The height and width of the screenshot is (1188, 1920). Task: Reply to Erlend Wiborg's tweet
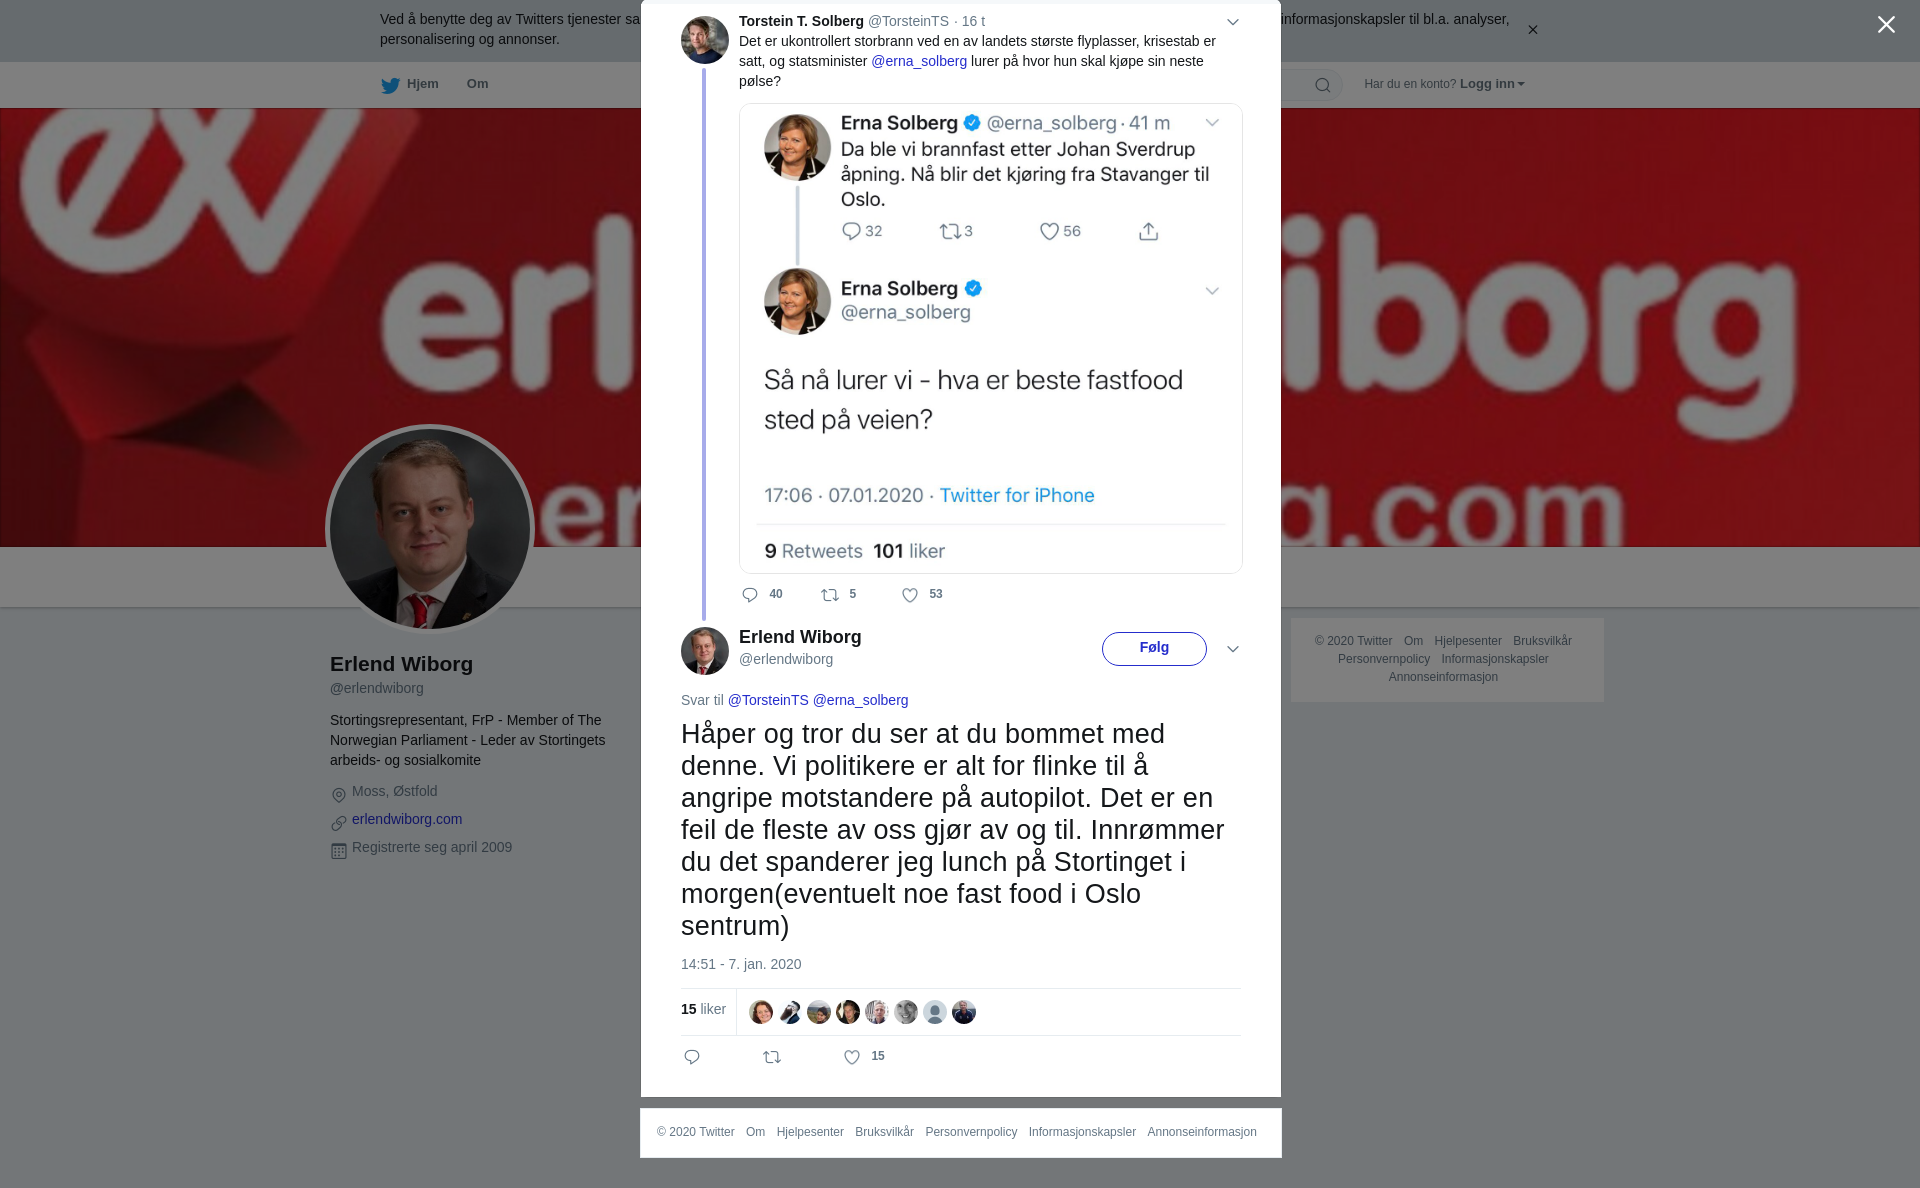pos(692,1057)
